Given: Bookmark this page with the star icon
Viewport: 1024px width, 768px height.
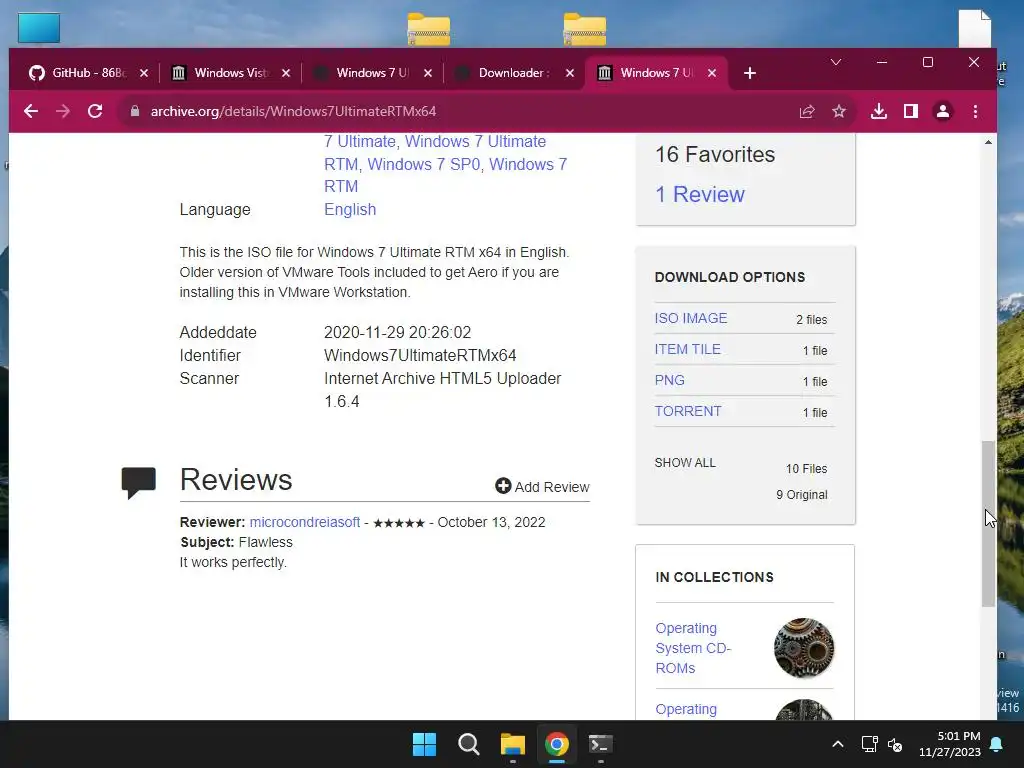Looking at the screenshot, I should 839,112.
